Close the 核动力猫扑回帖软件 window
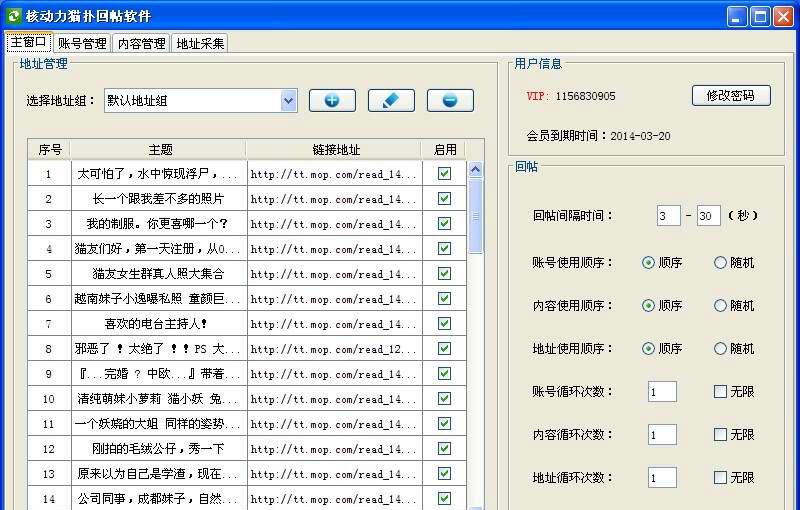This screenshot has width=800, height=510. point(783,17)
